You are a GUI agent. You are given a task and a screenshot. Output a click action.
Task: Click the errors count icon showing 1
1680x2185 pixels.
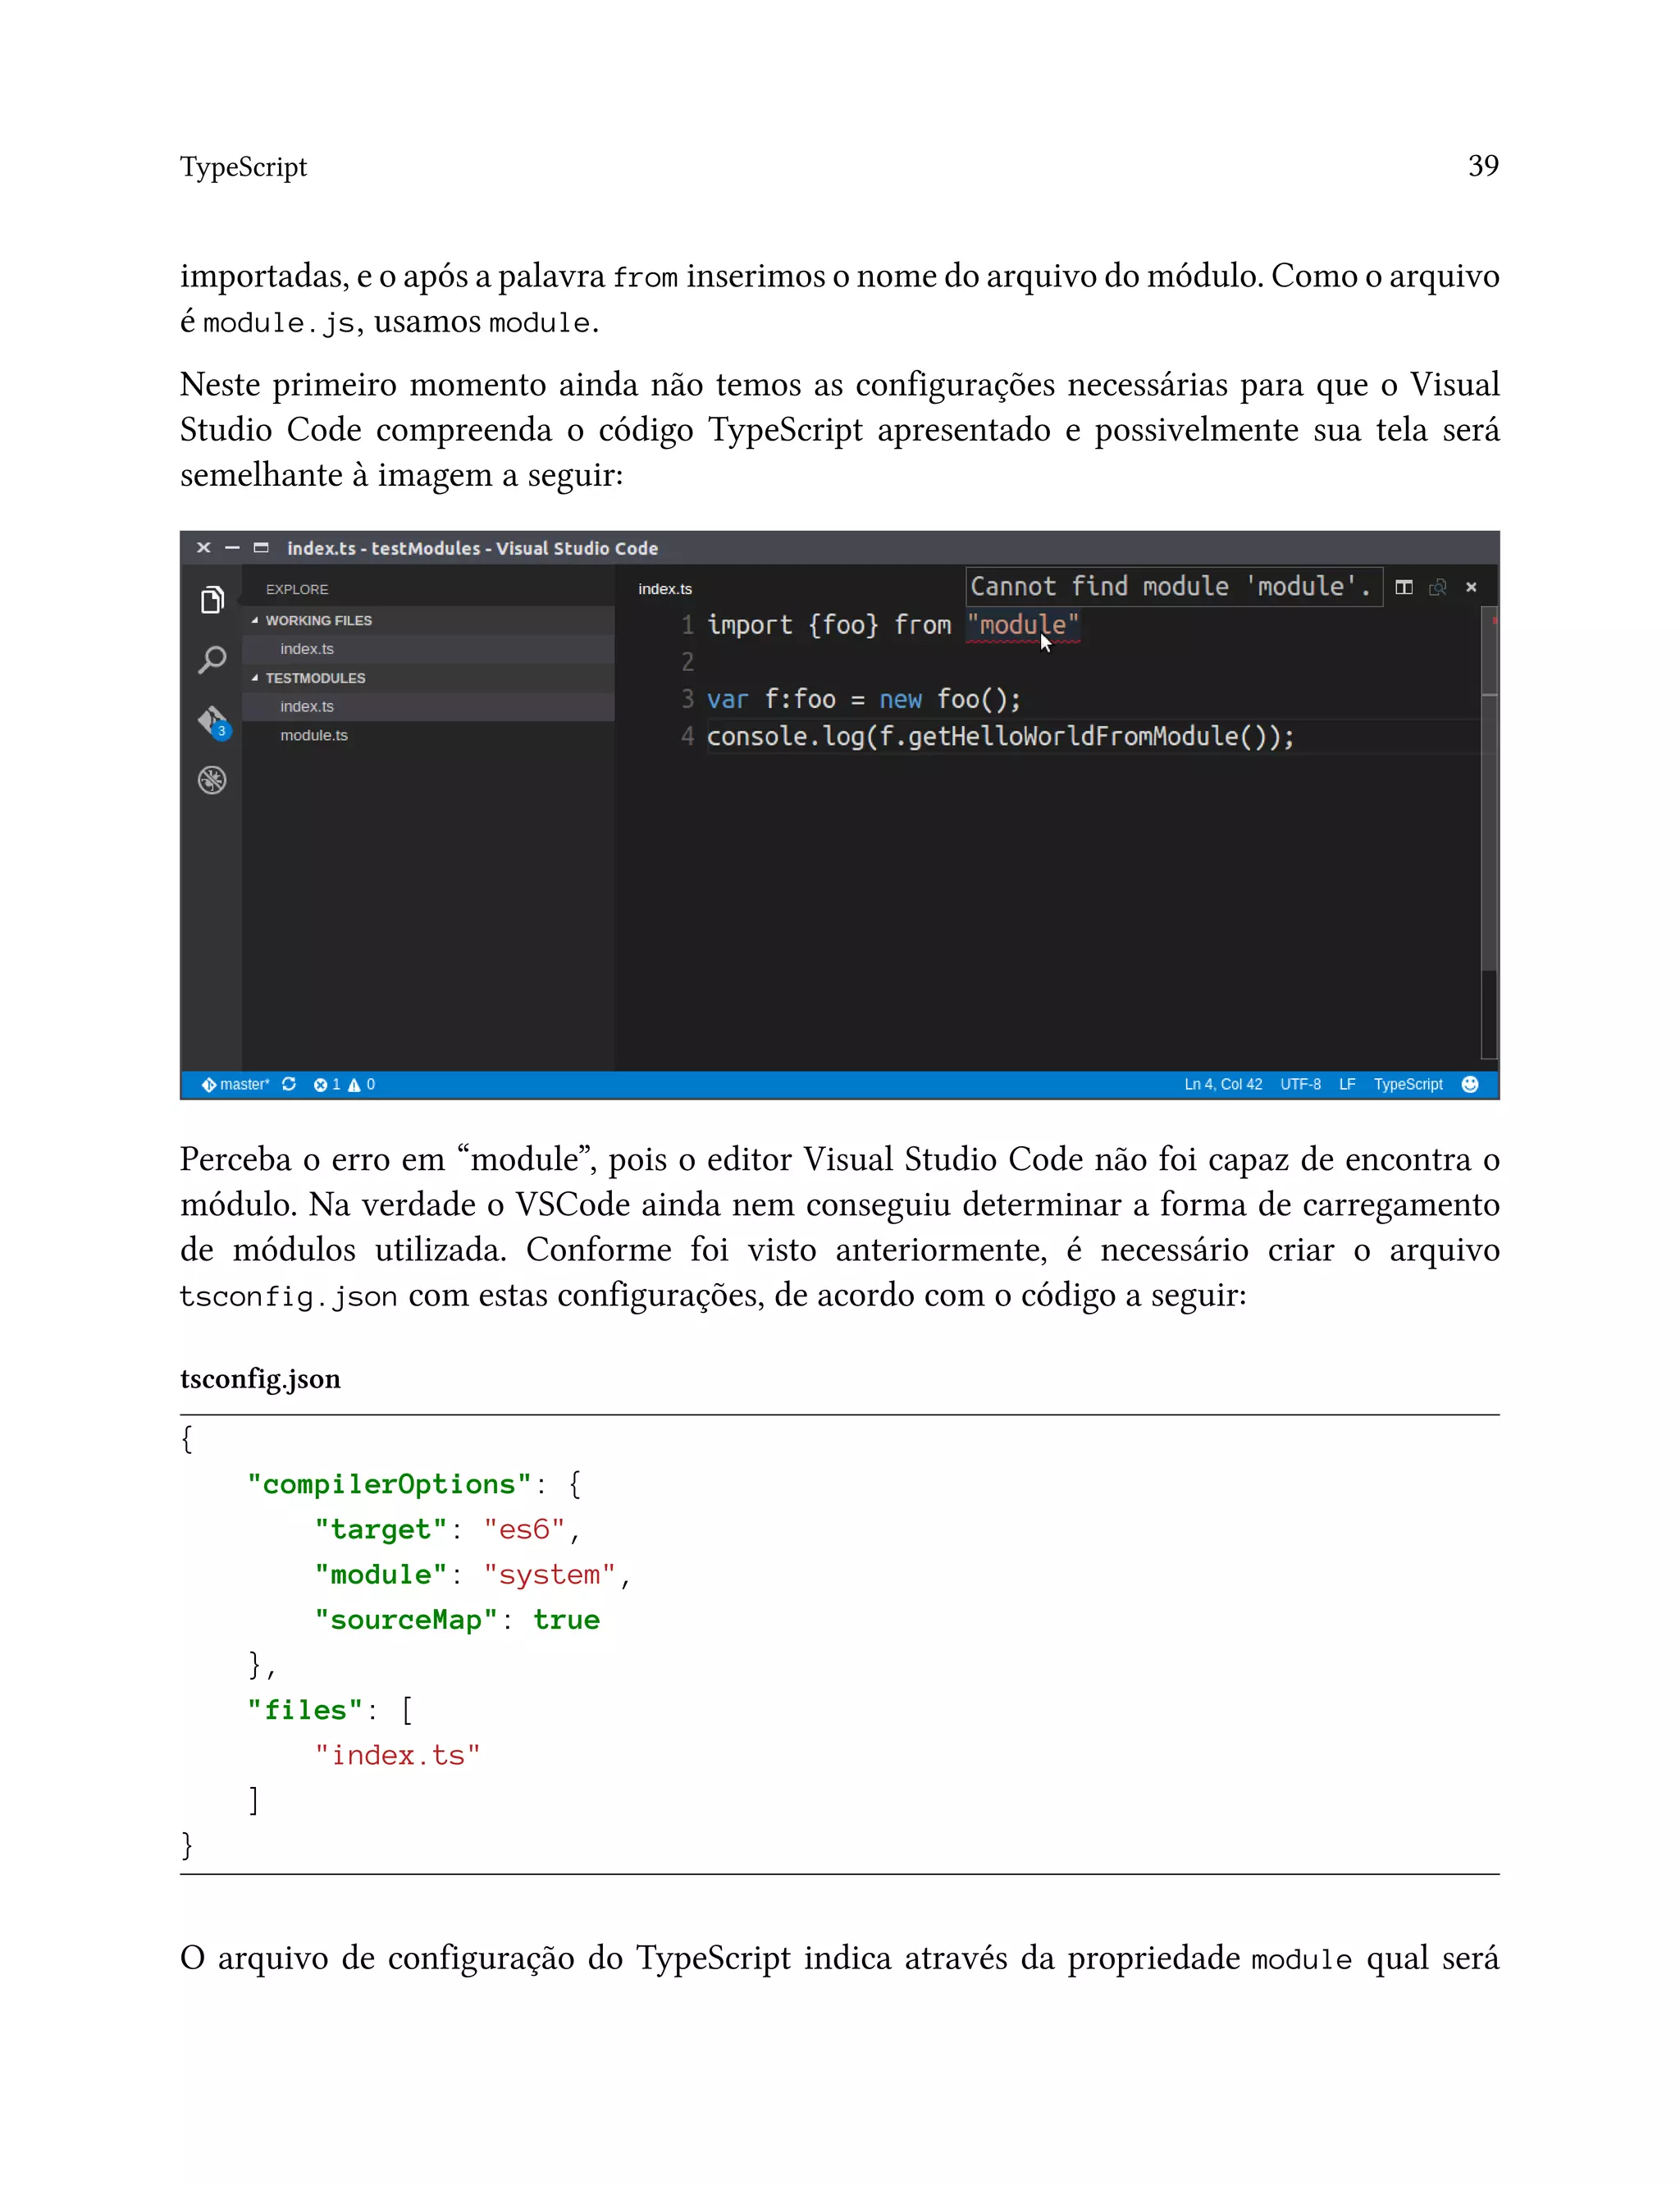327,1084
